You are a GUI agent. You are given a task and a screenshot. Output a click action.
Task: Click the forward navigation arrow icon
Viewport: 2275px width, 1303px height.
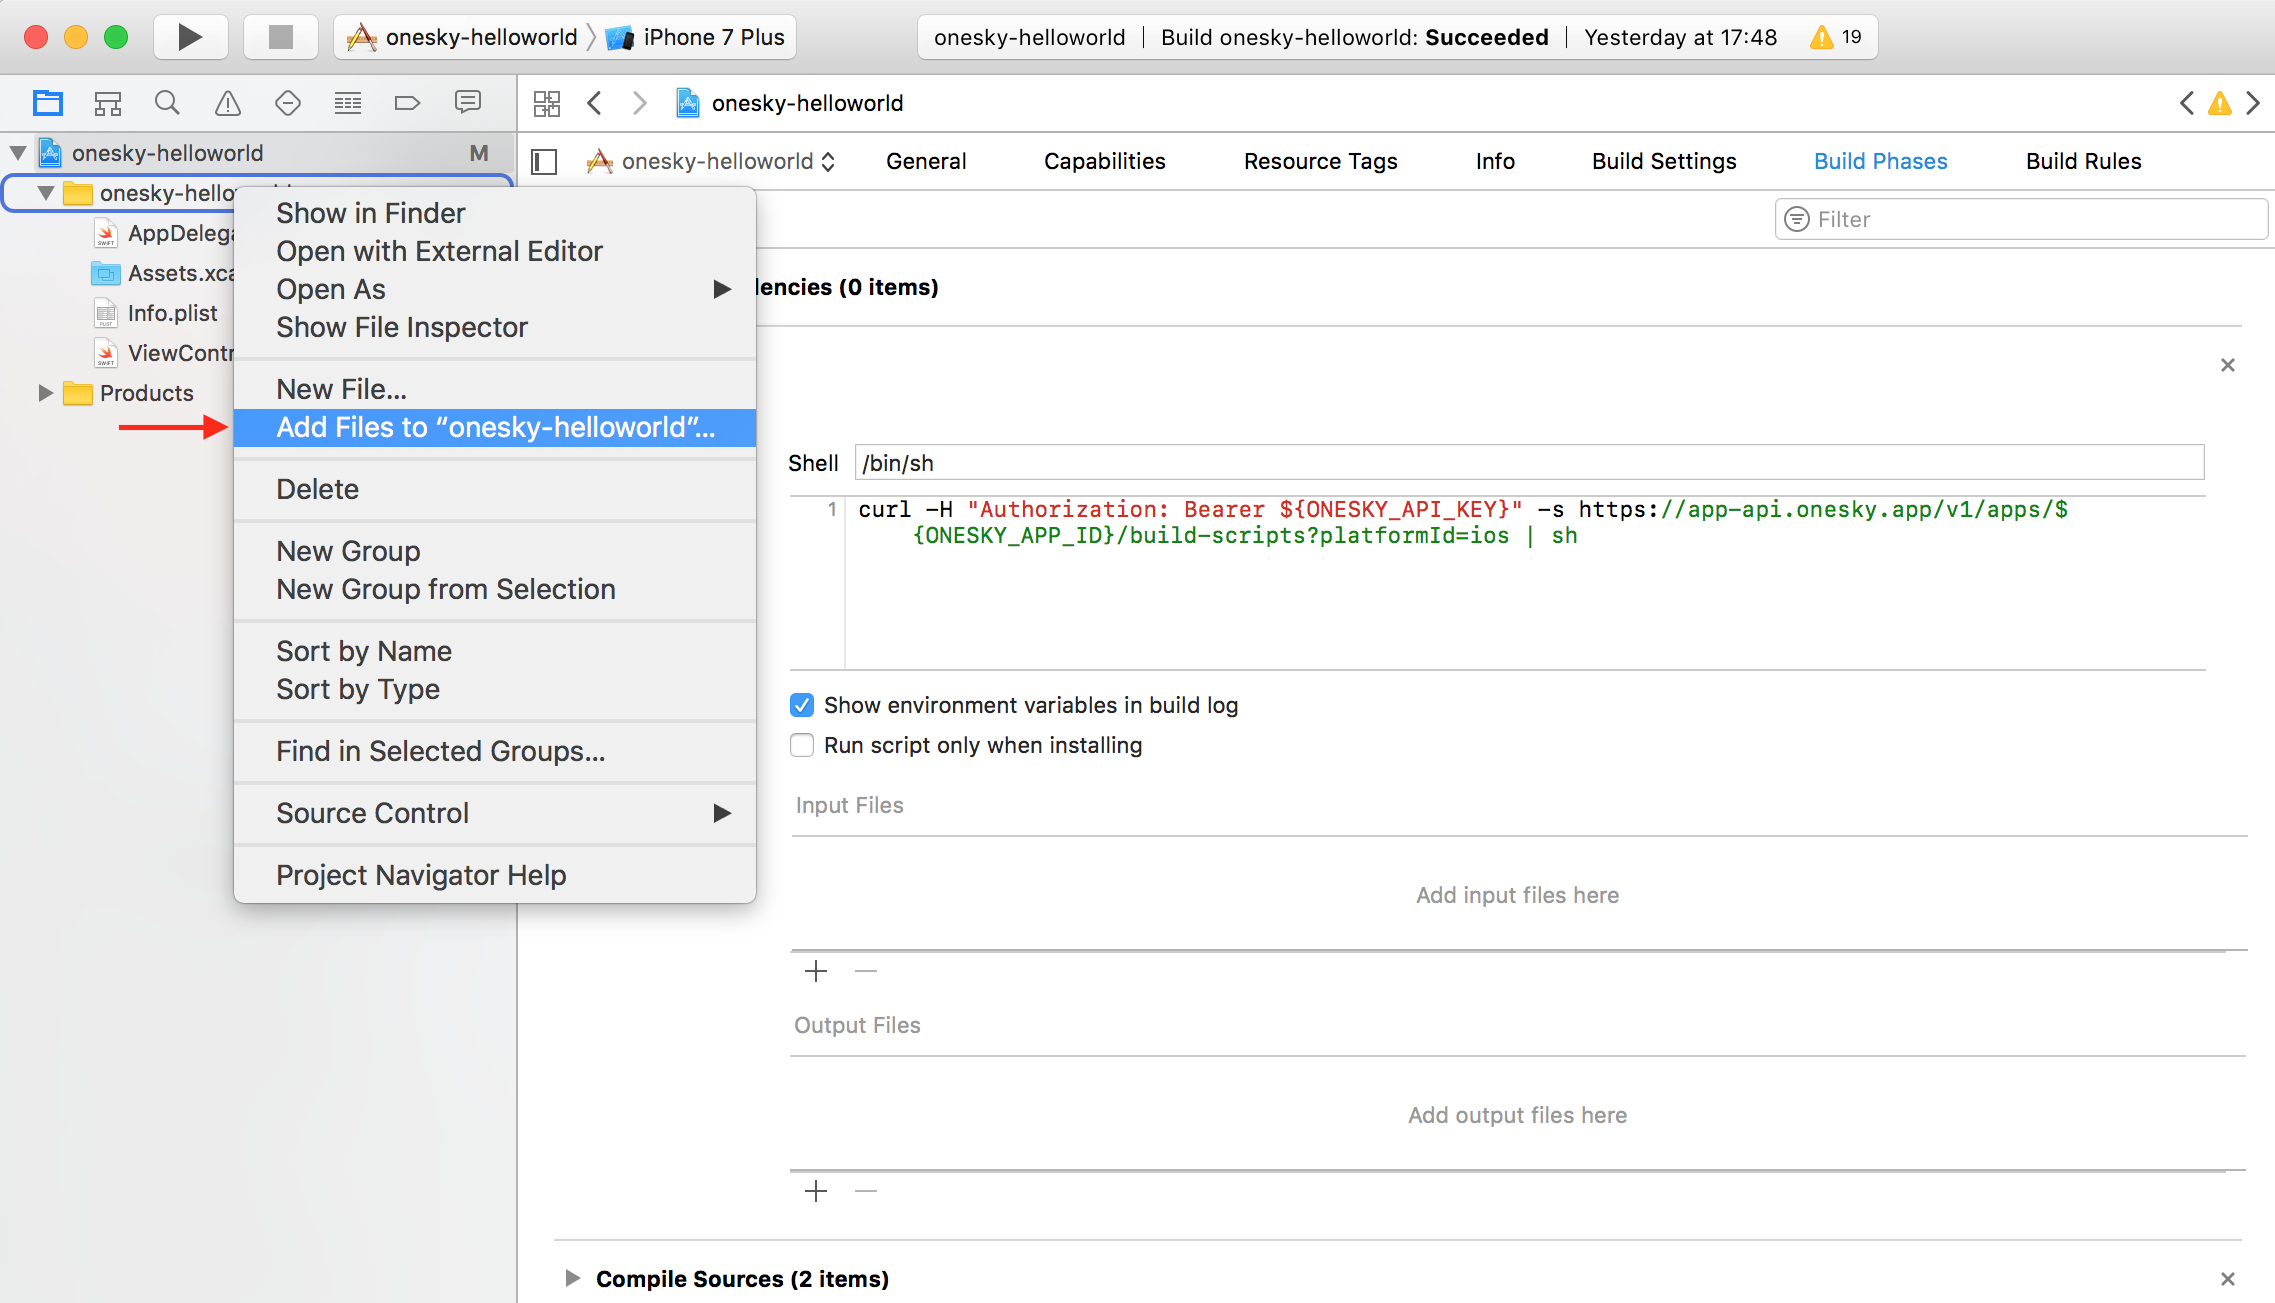coord(639,103)
